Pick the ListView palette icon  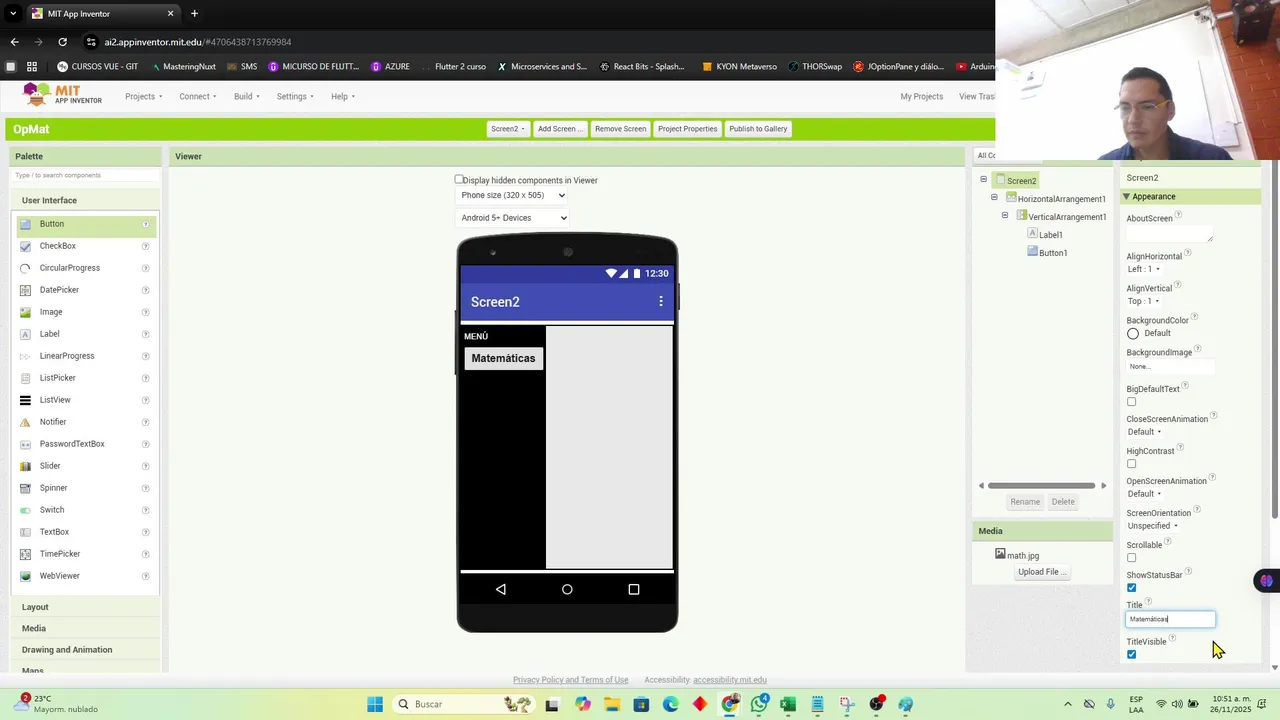pyautogui.click(x=26, y=400)
